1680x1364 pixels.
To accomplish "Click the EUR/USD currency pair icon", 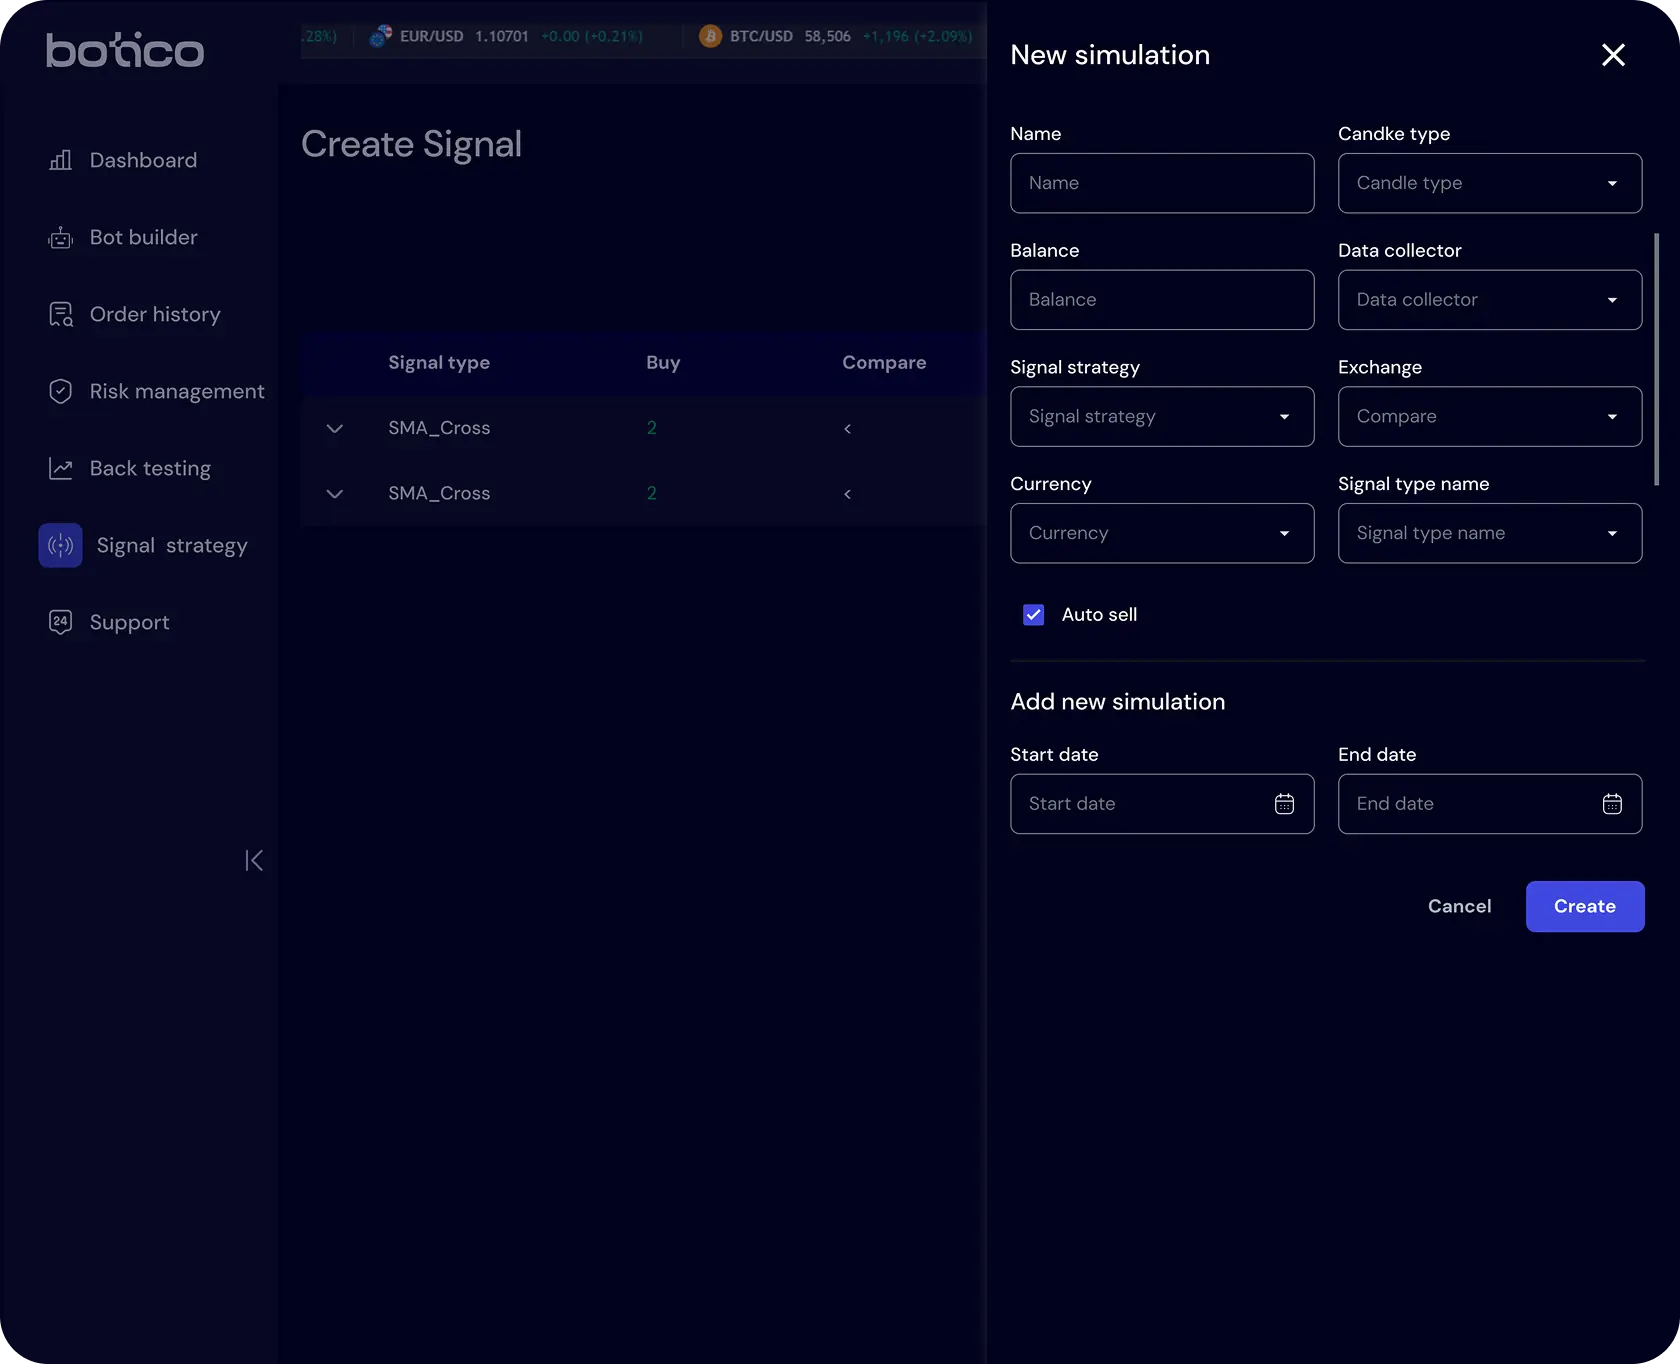I will click(380, 36).
